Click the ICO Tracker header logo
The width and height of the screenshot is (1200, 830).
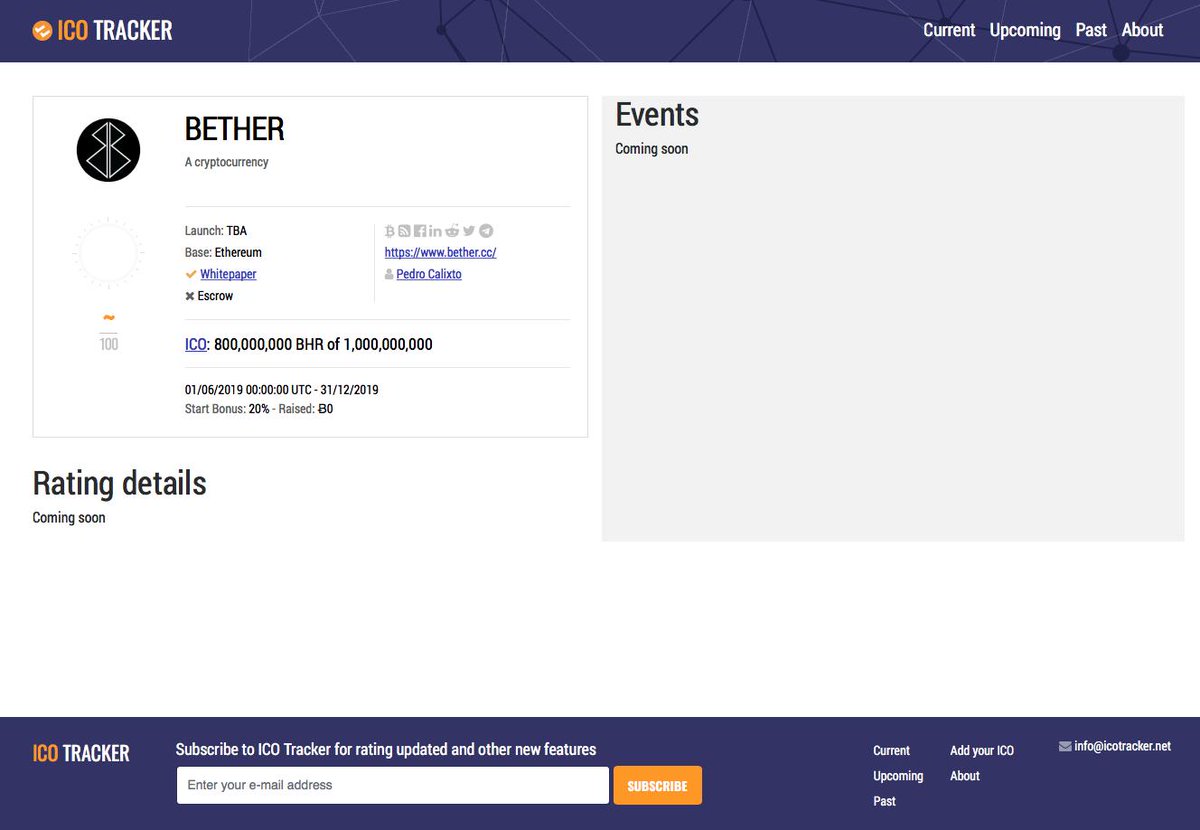[102, 30]
